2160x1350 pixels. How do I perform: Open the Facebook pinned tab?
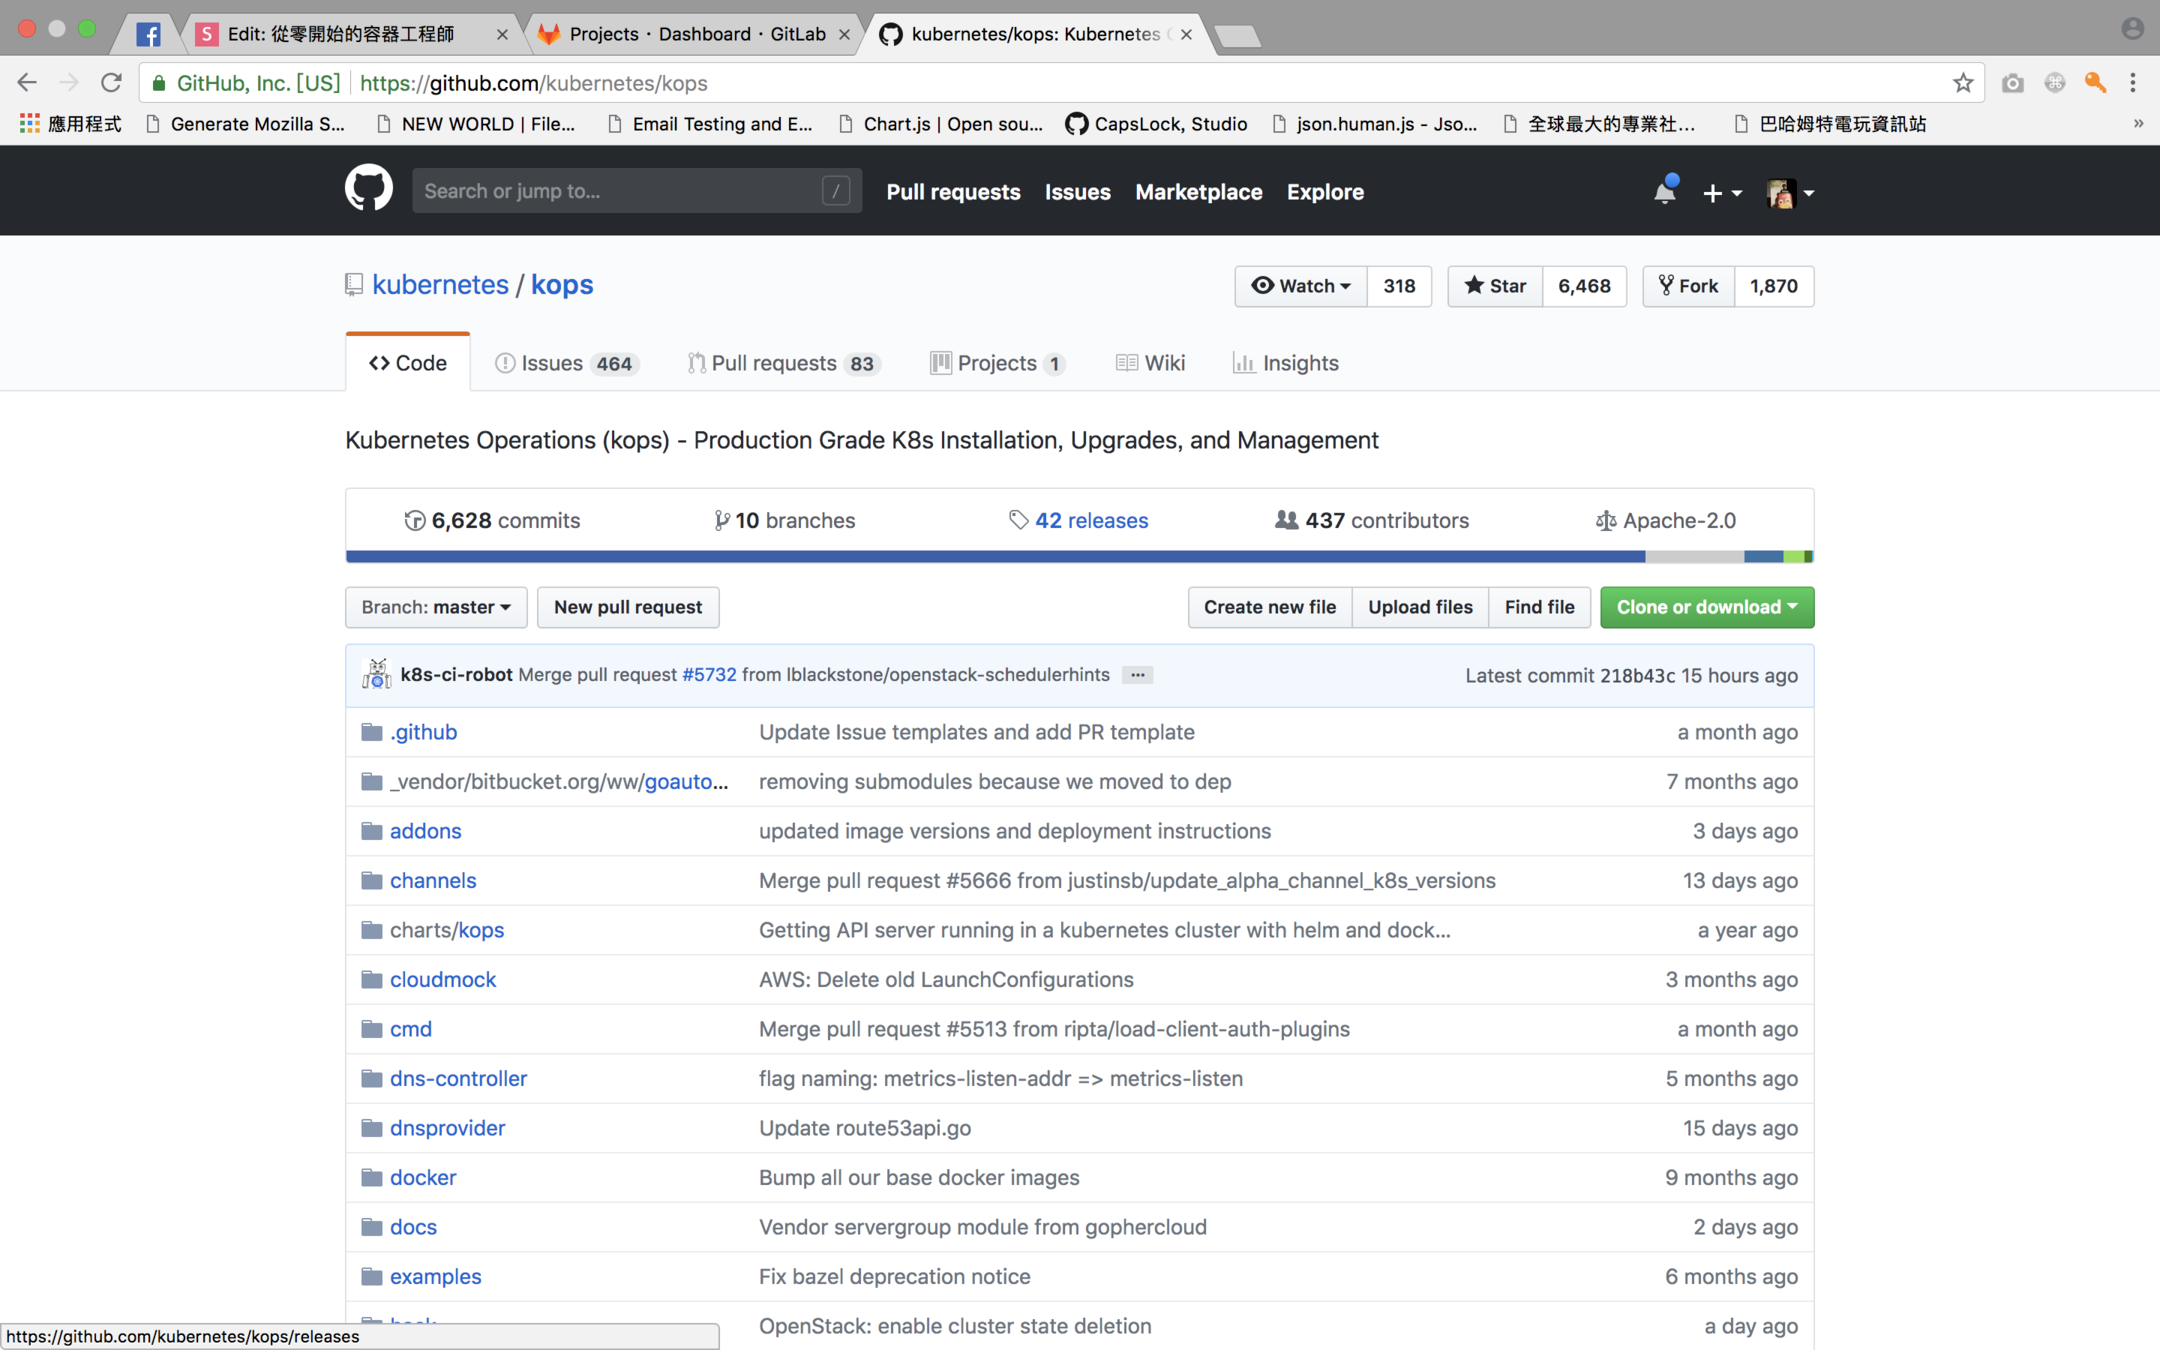148,34
